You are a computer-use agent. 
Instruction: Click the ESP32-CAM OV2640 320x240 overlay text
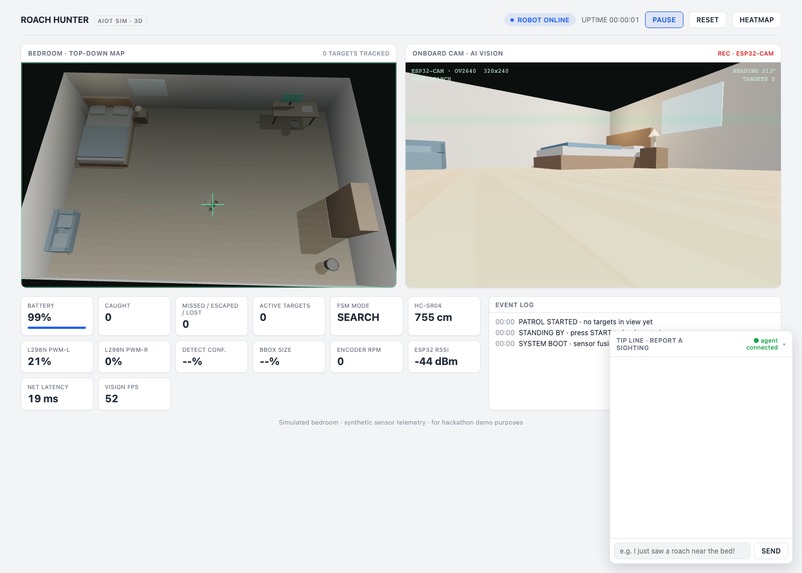coord(460,71)
